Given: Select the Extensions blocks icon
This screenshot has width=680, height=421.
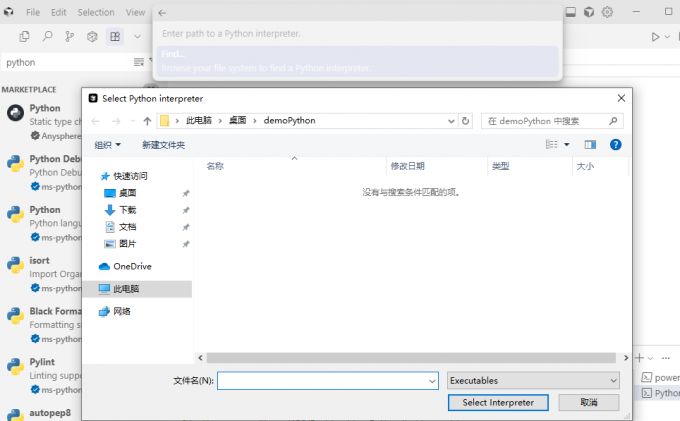Looking at the screenshot, I should click(115, 36).
